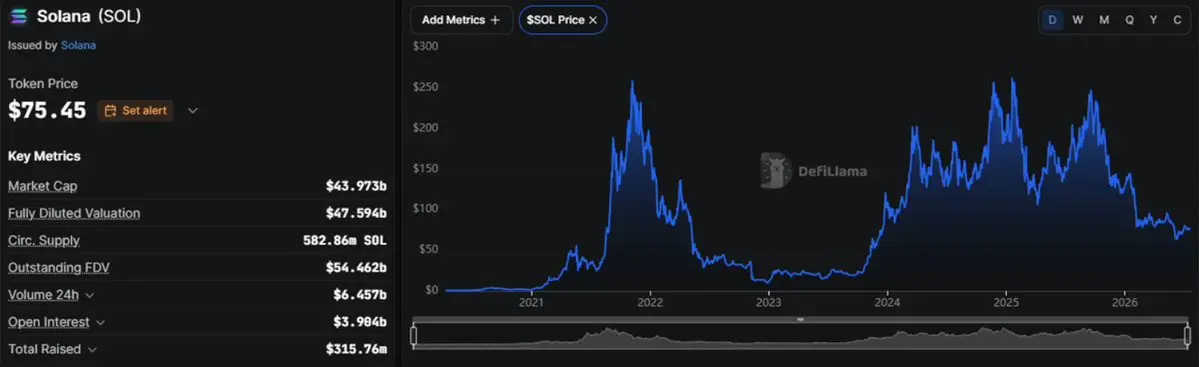The height and width of the screenshot is (367, 1199).
Task: Click the $300 y-axis label
Action: (x=425, y=46)
